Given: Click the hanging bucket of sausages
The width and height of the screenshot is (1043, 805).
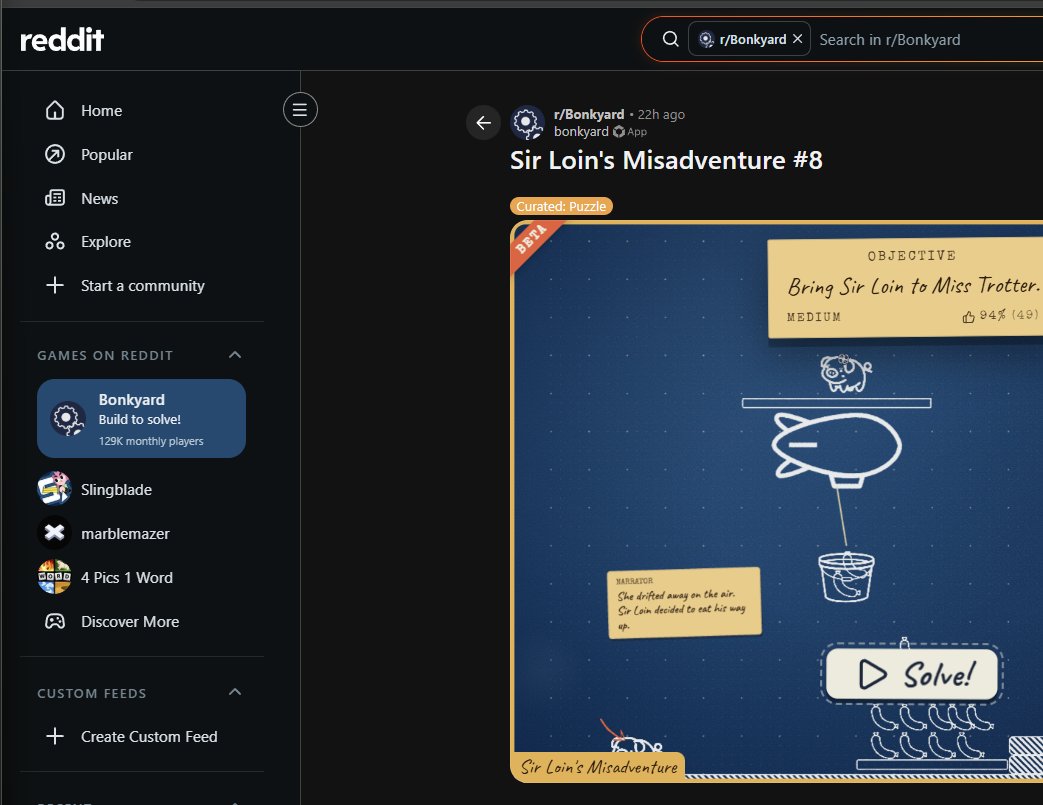Looking at the screenshot, I should coord(846,577).
